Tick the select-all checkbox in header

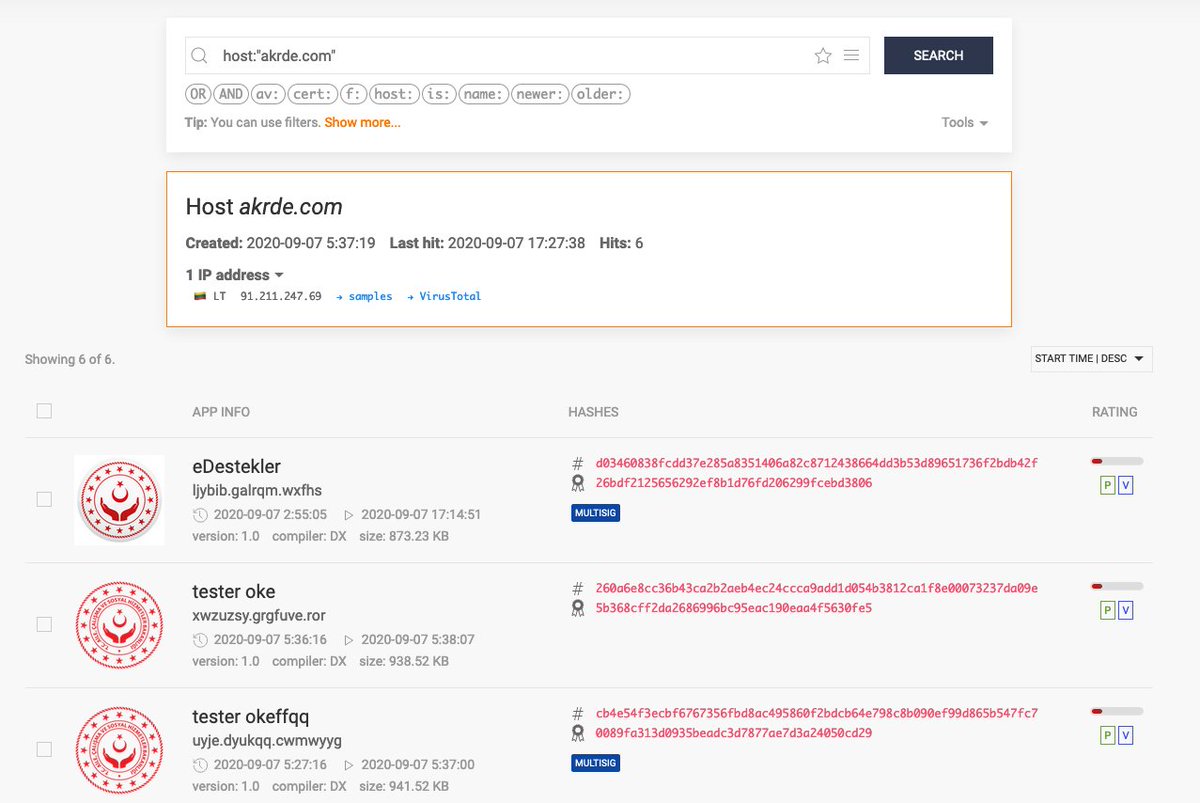click(x=44, y=411)
